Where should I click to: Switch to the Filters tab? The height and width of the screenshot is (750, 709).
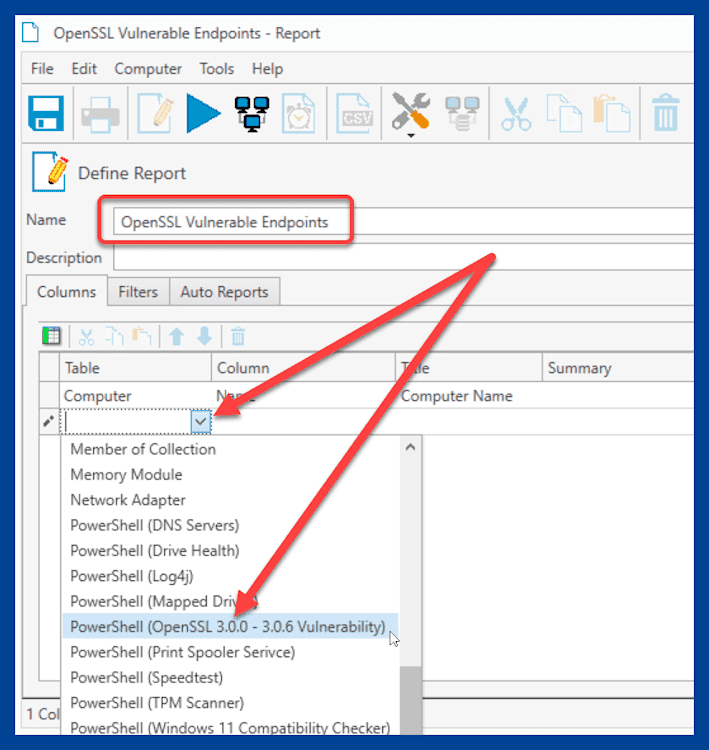point(138,292)
